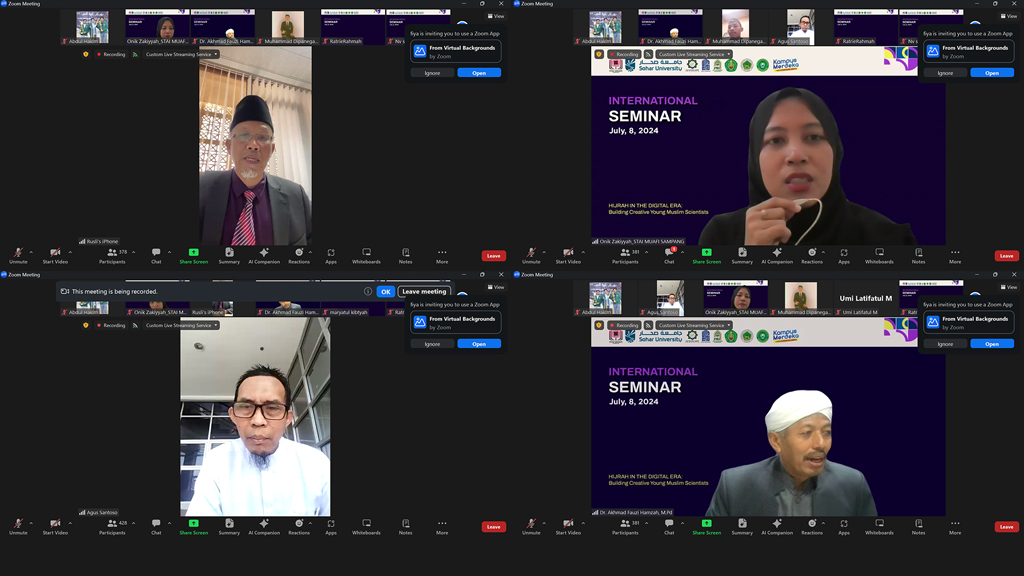Open the meeting Summary feature
The height and width of the screenshot is (576, 1024).
[x=230, y=252]
